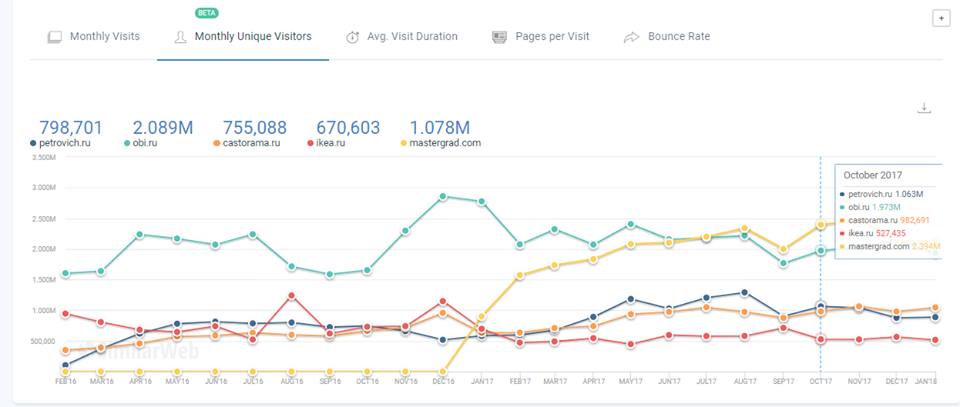Image resolution: width=960 pixels, height=407 pixels.
Task: Click the Monthly Unique Visitors person icon
Action: coord(181,37)
